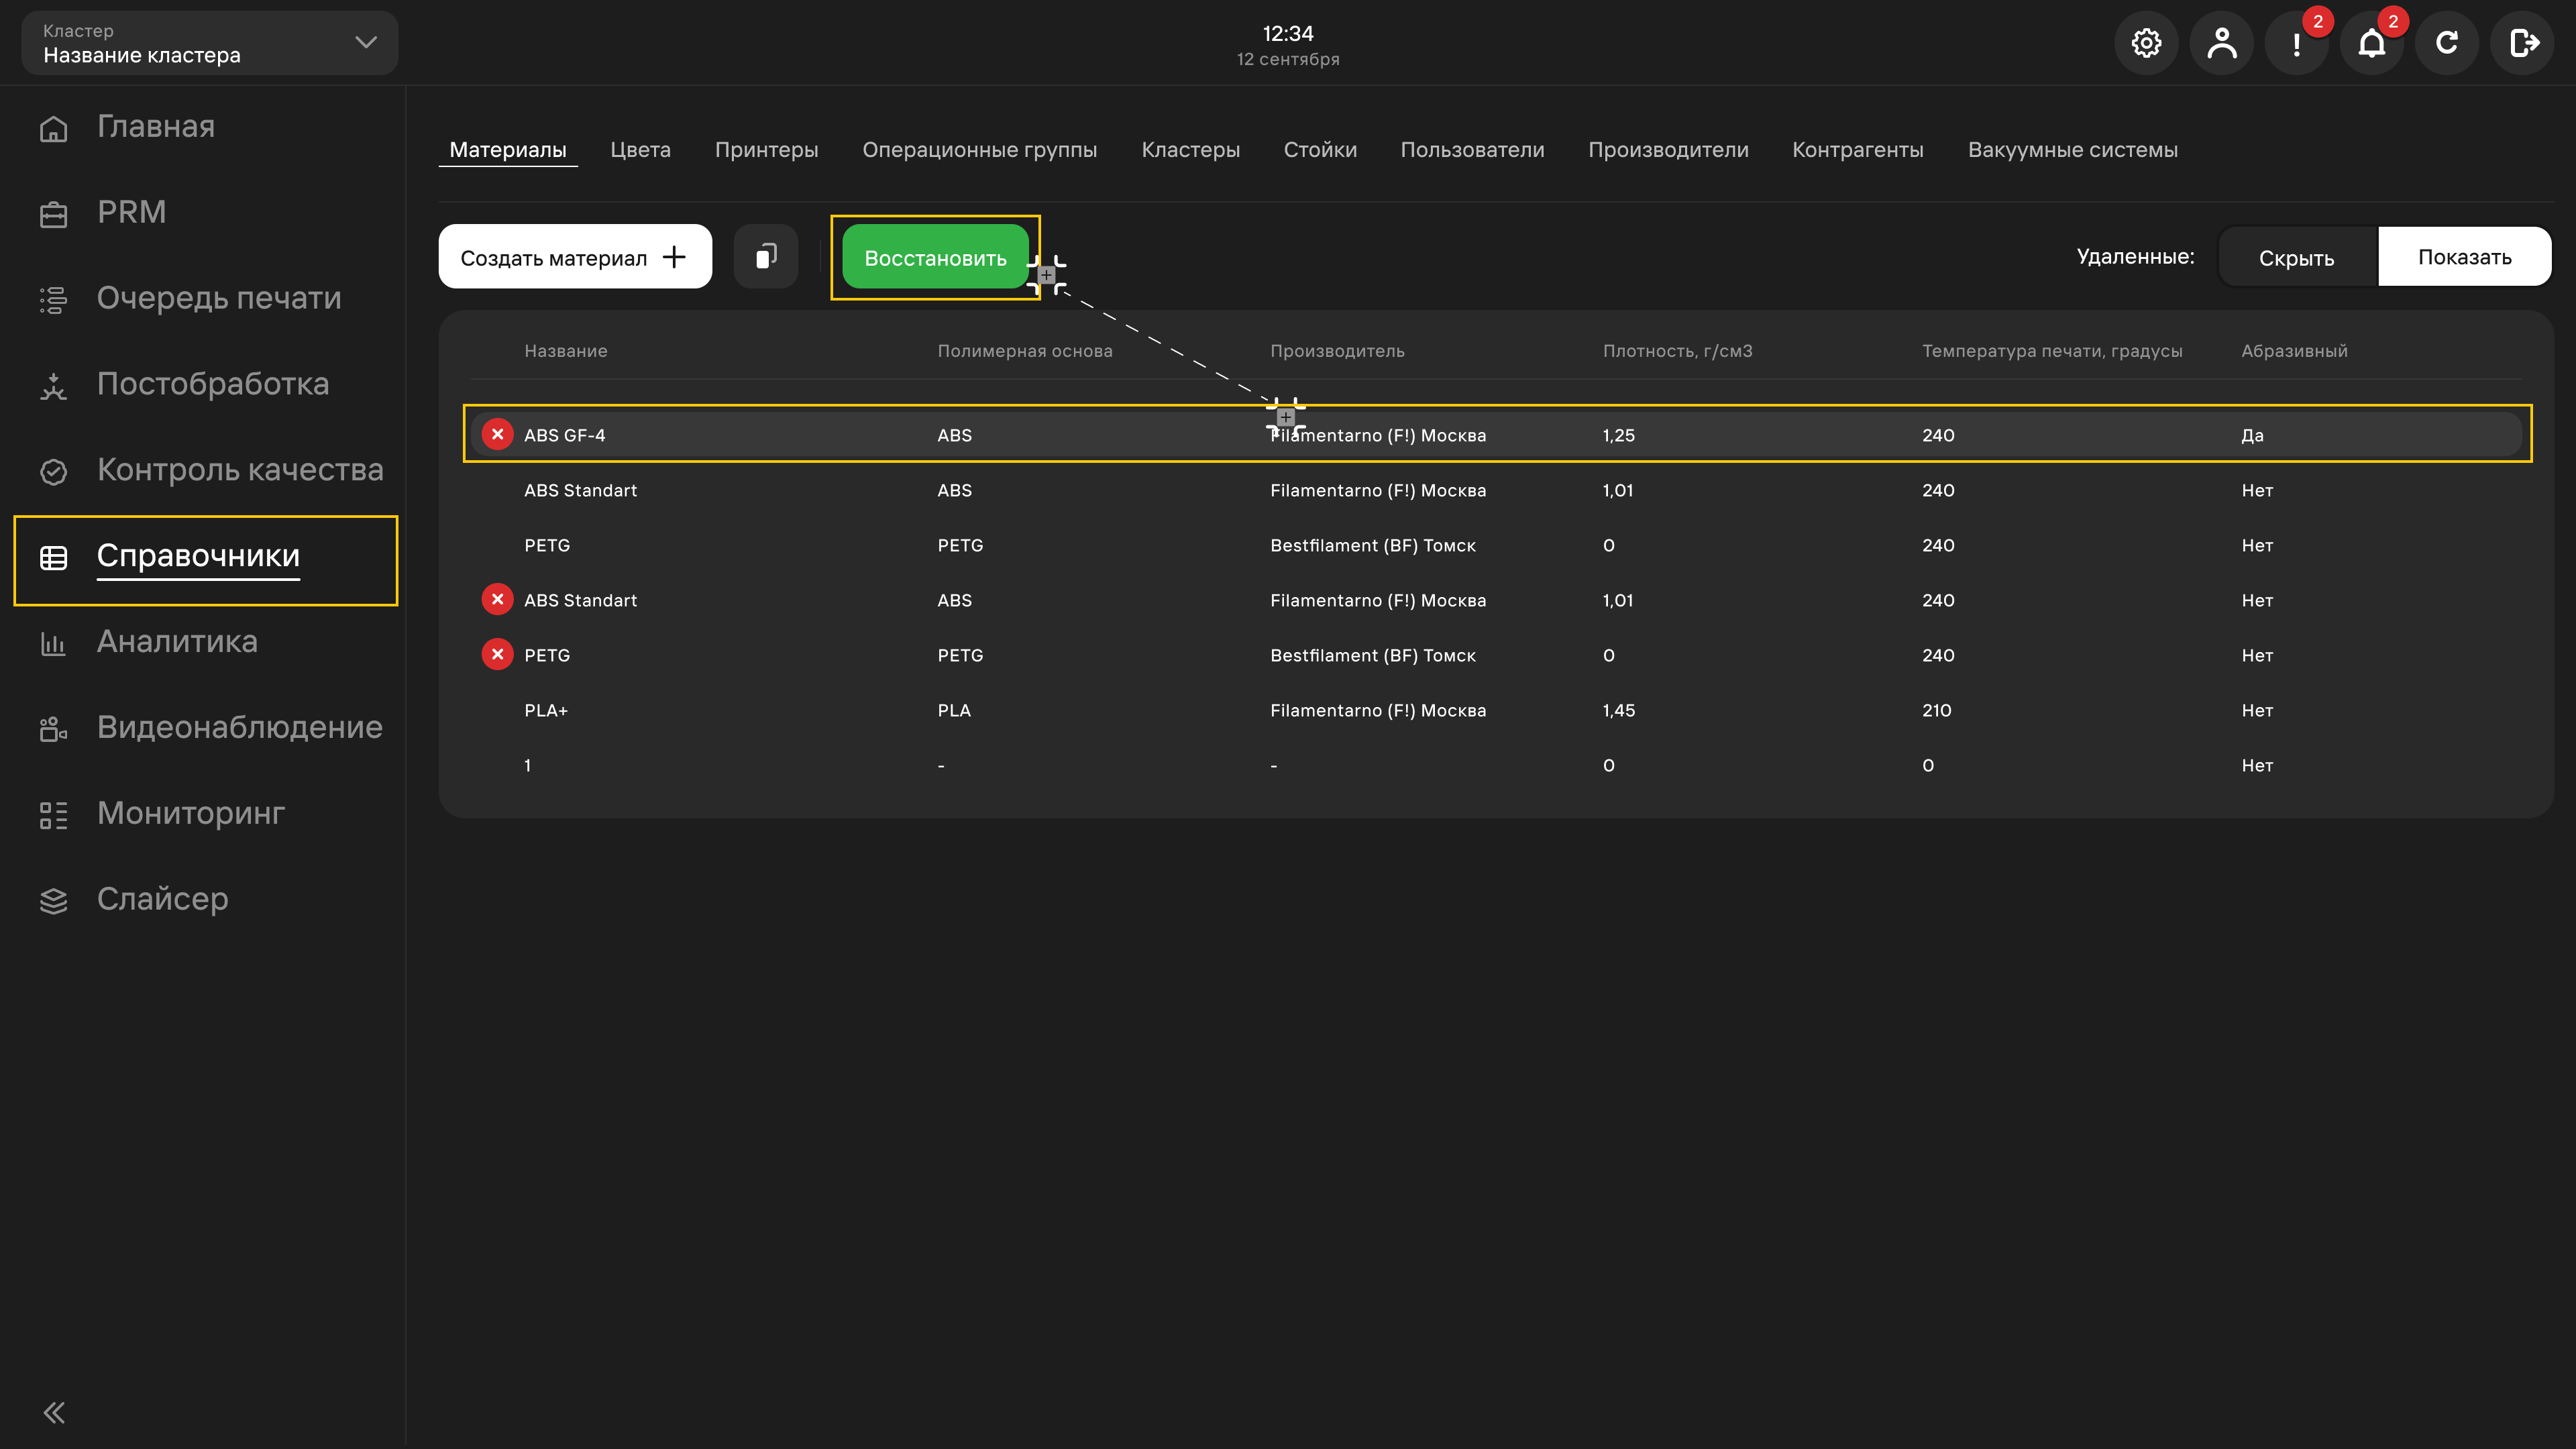The height and width of the screenshot is (1449, 2576).
Task: Open Постобработка in sidebar
Action: tap(212, 384)
